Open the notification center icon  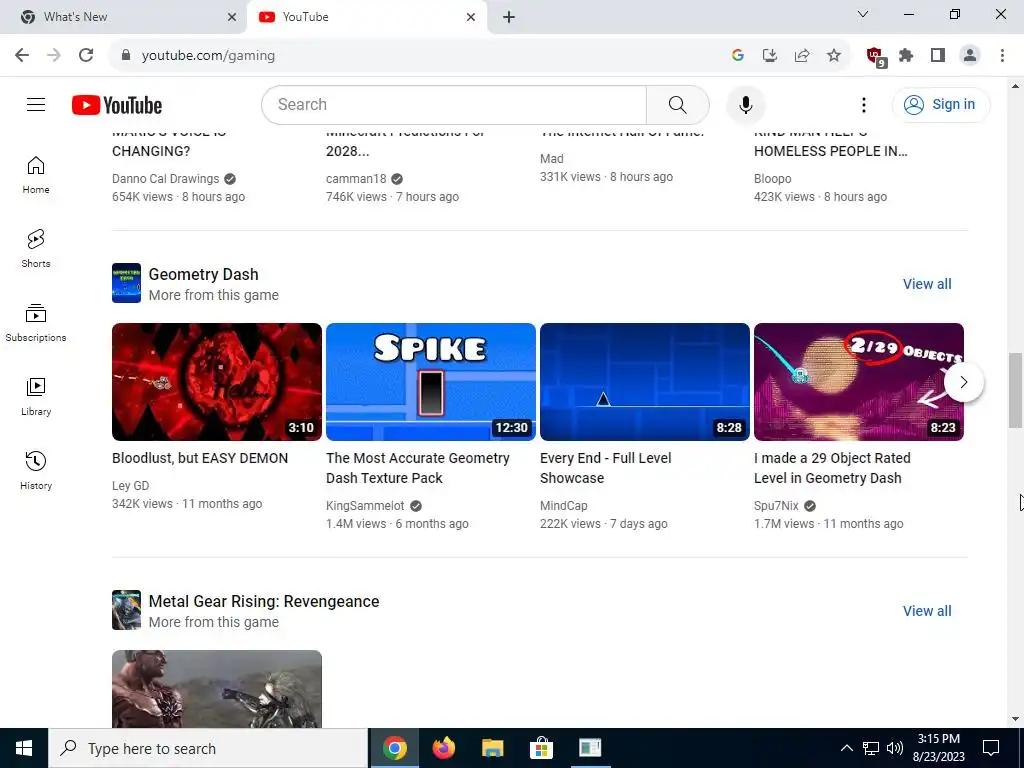pos(991,748)
